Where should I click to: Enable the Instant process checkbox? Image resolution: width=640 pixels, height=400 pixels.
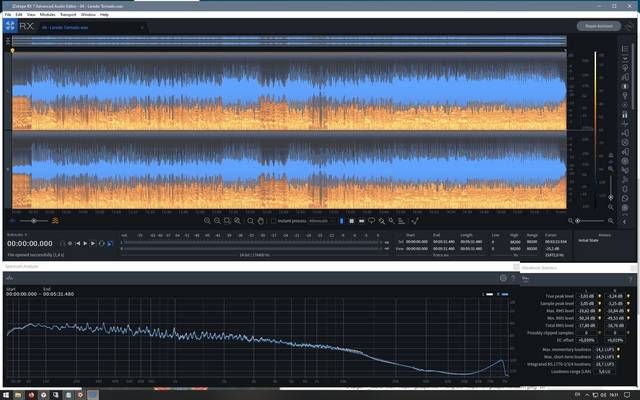click(273, 220)
